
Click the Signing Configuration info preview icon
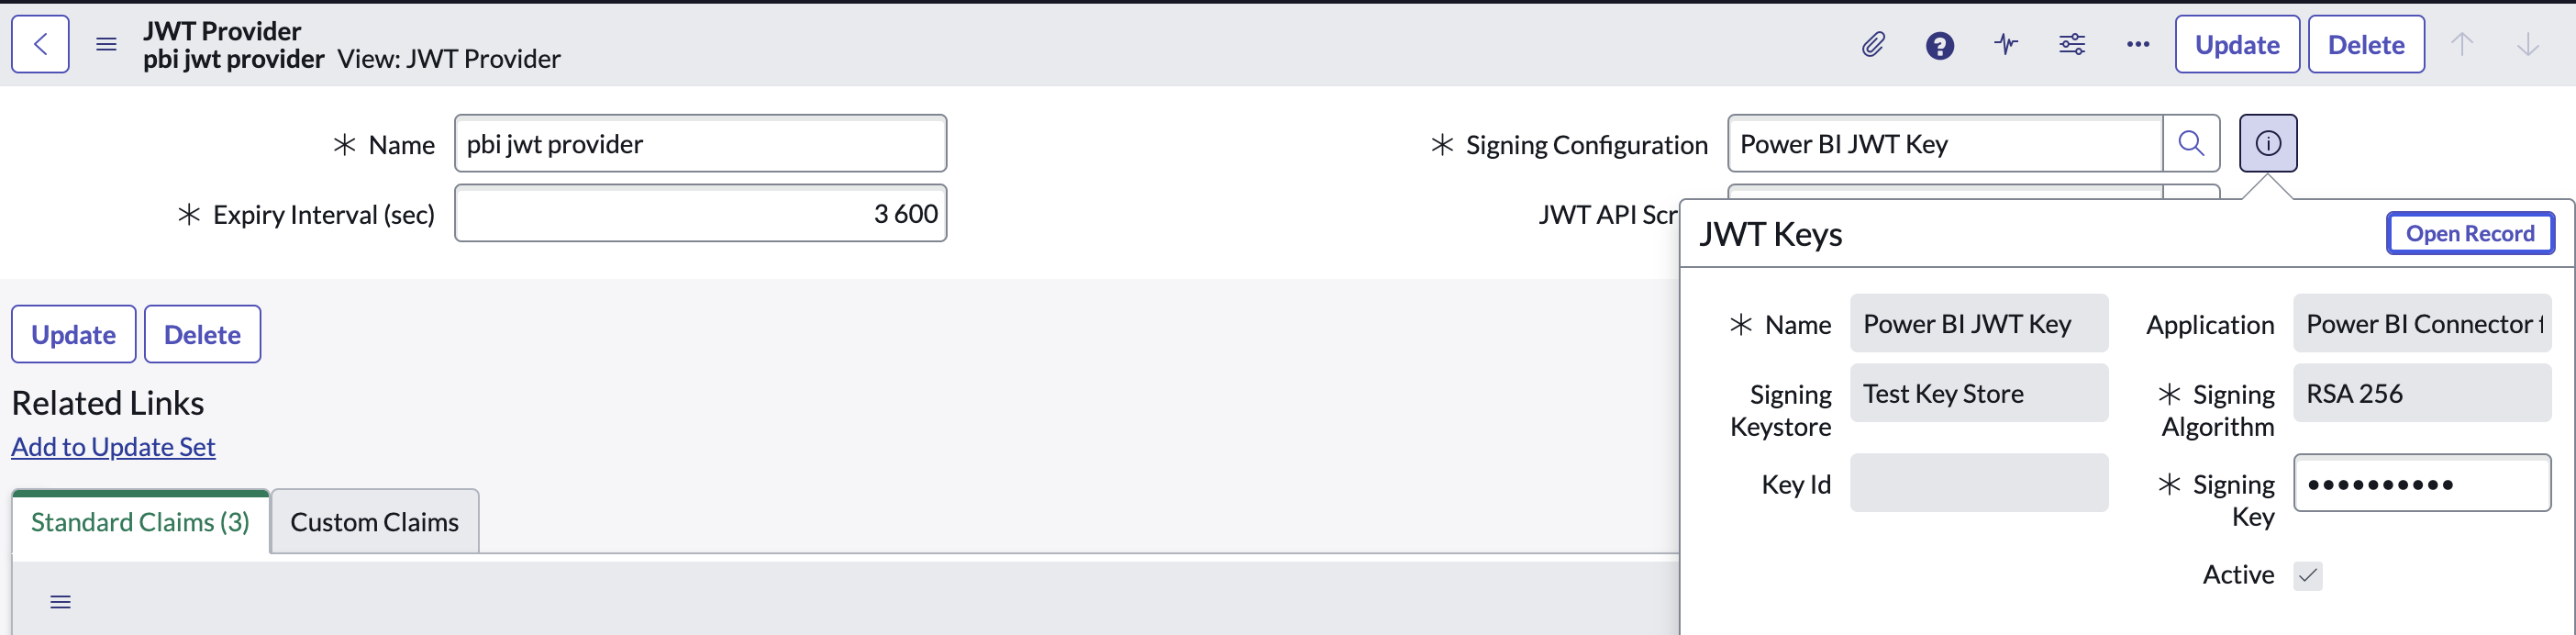click(2267, 144)
